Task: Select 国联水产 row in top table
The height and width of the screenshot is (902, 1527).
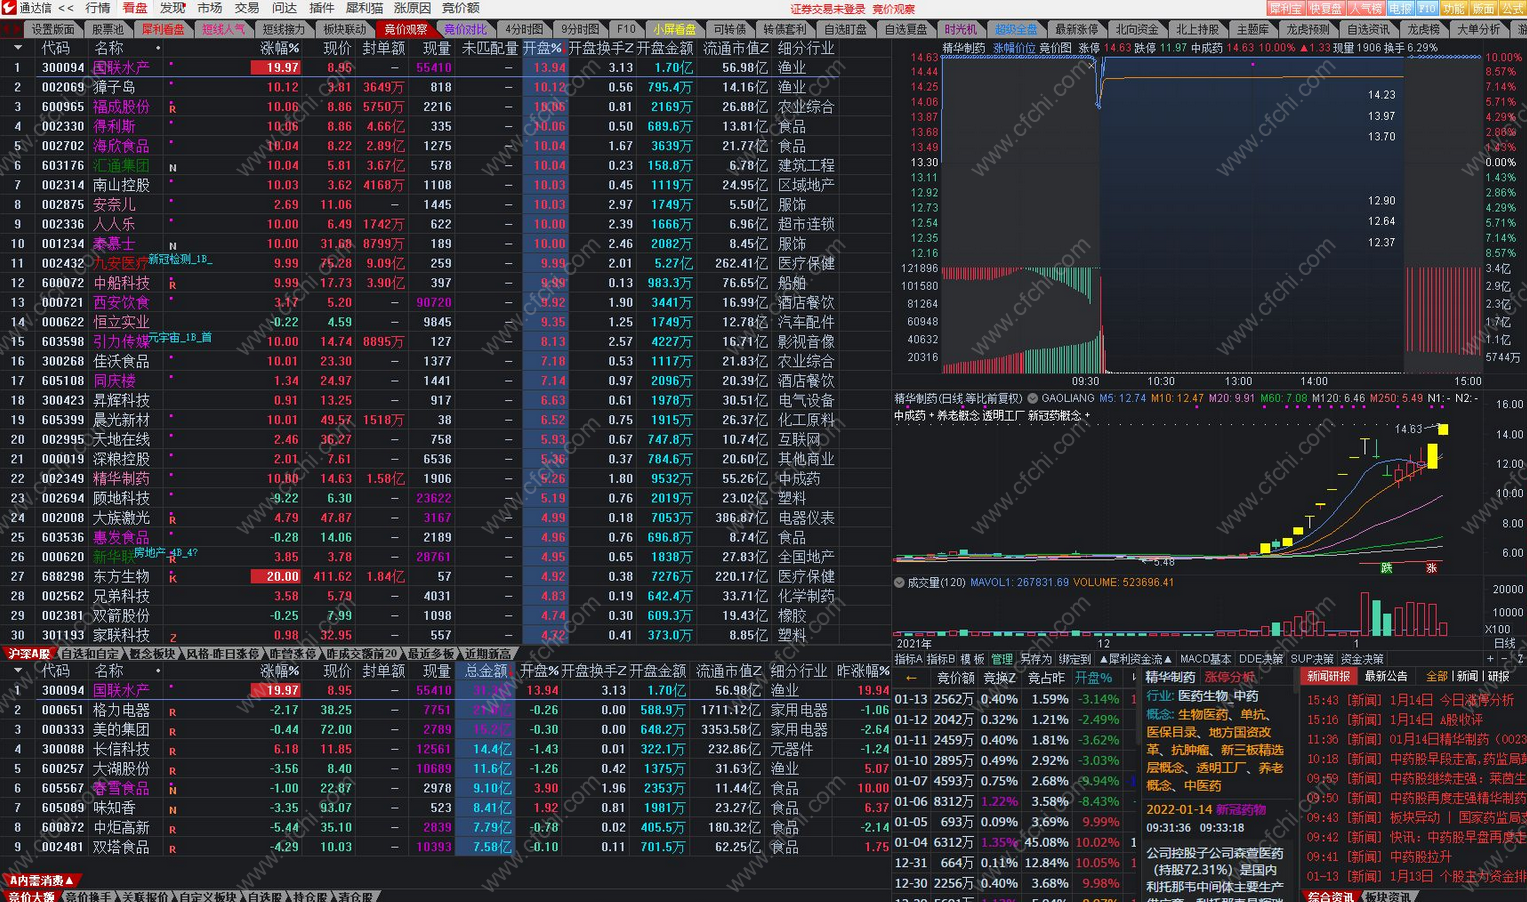Action: coord(445,68)
